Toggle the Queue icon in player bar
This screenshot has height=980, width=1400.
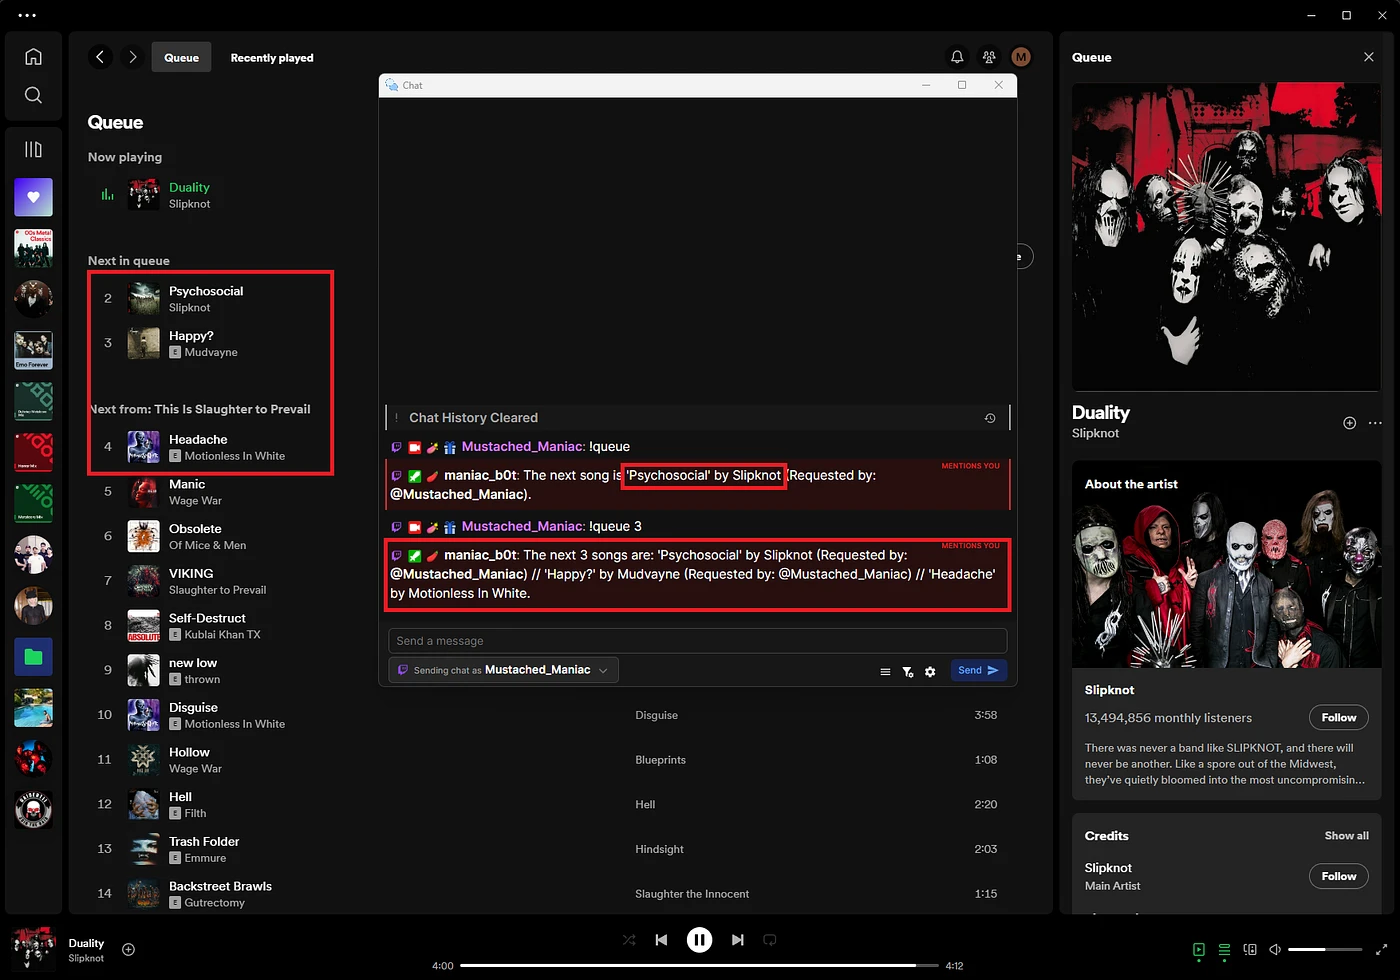point(1224,950)
